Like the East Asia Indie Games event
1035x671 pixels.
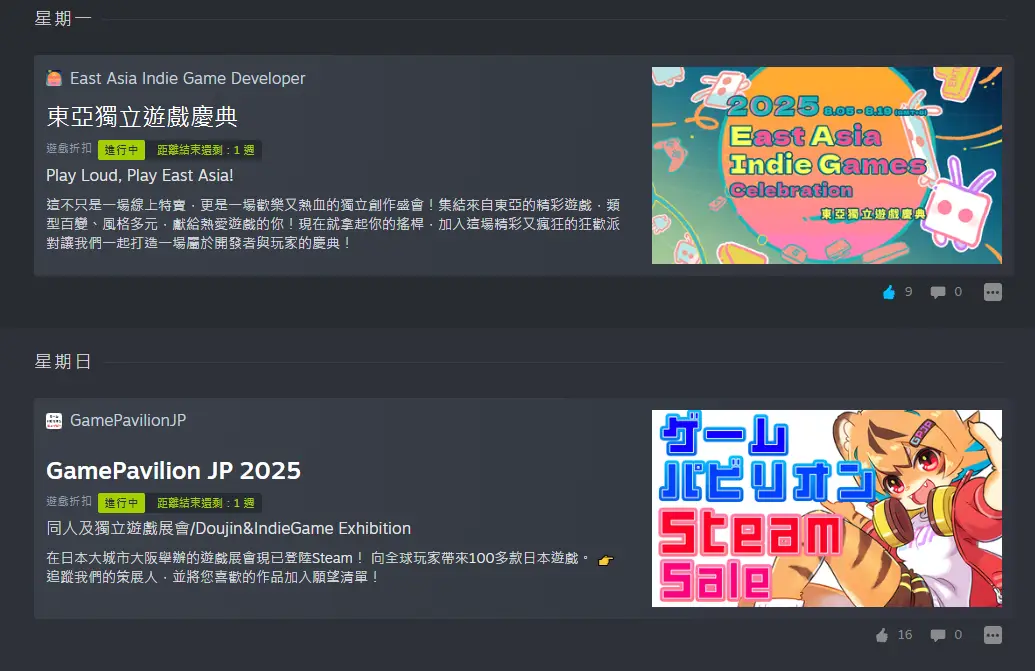click(889, 292)
